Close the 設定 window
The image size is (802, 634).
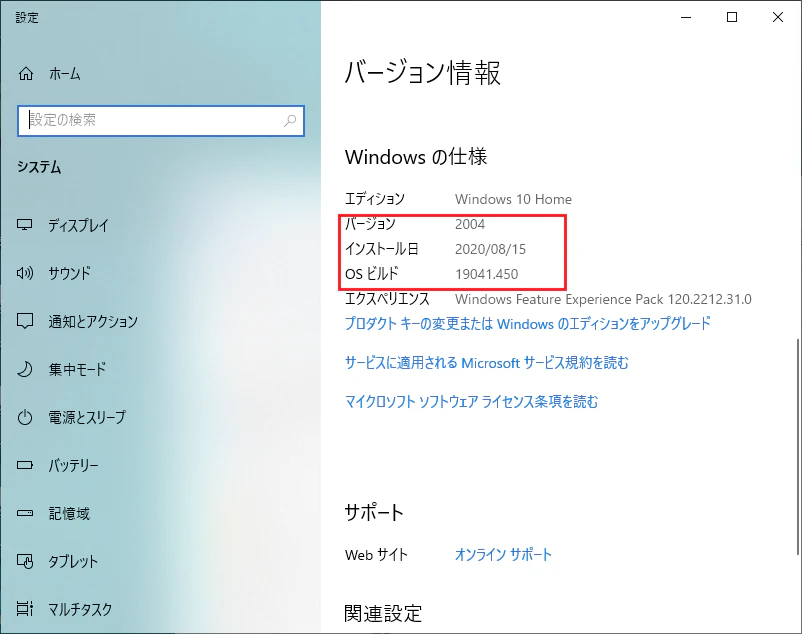tap(778, 17)
